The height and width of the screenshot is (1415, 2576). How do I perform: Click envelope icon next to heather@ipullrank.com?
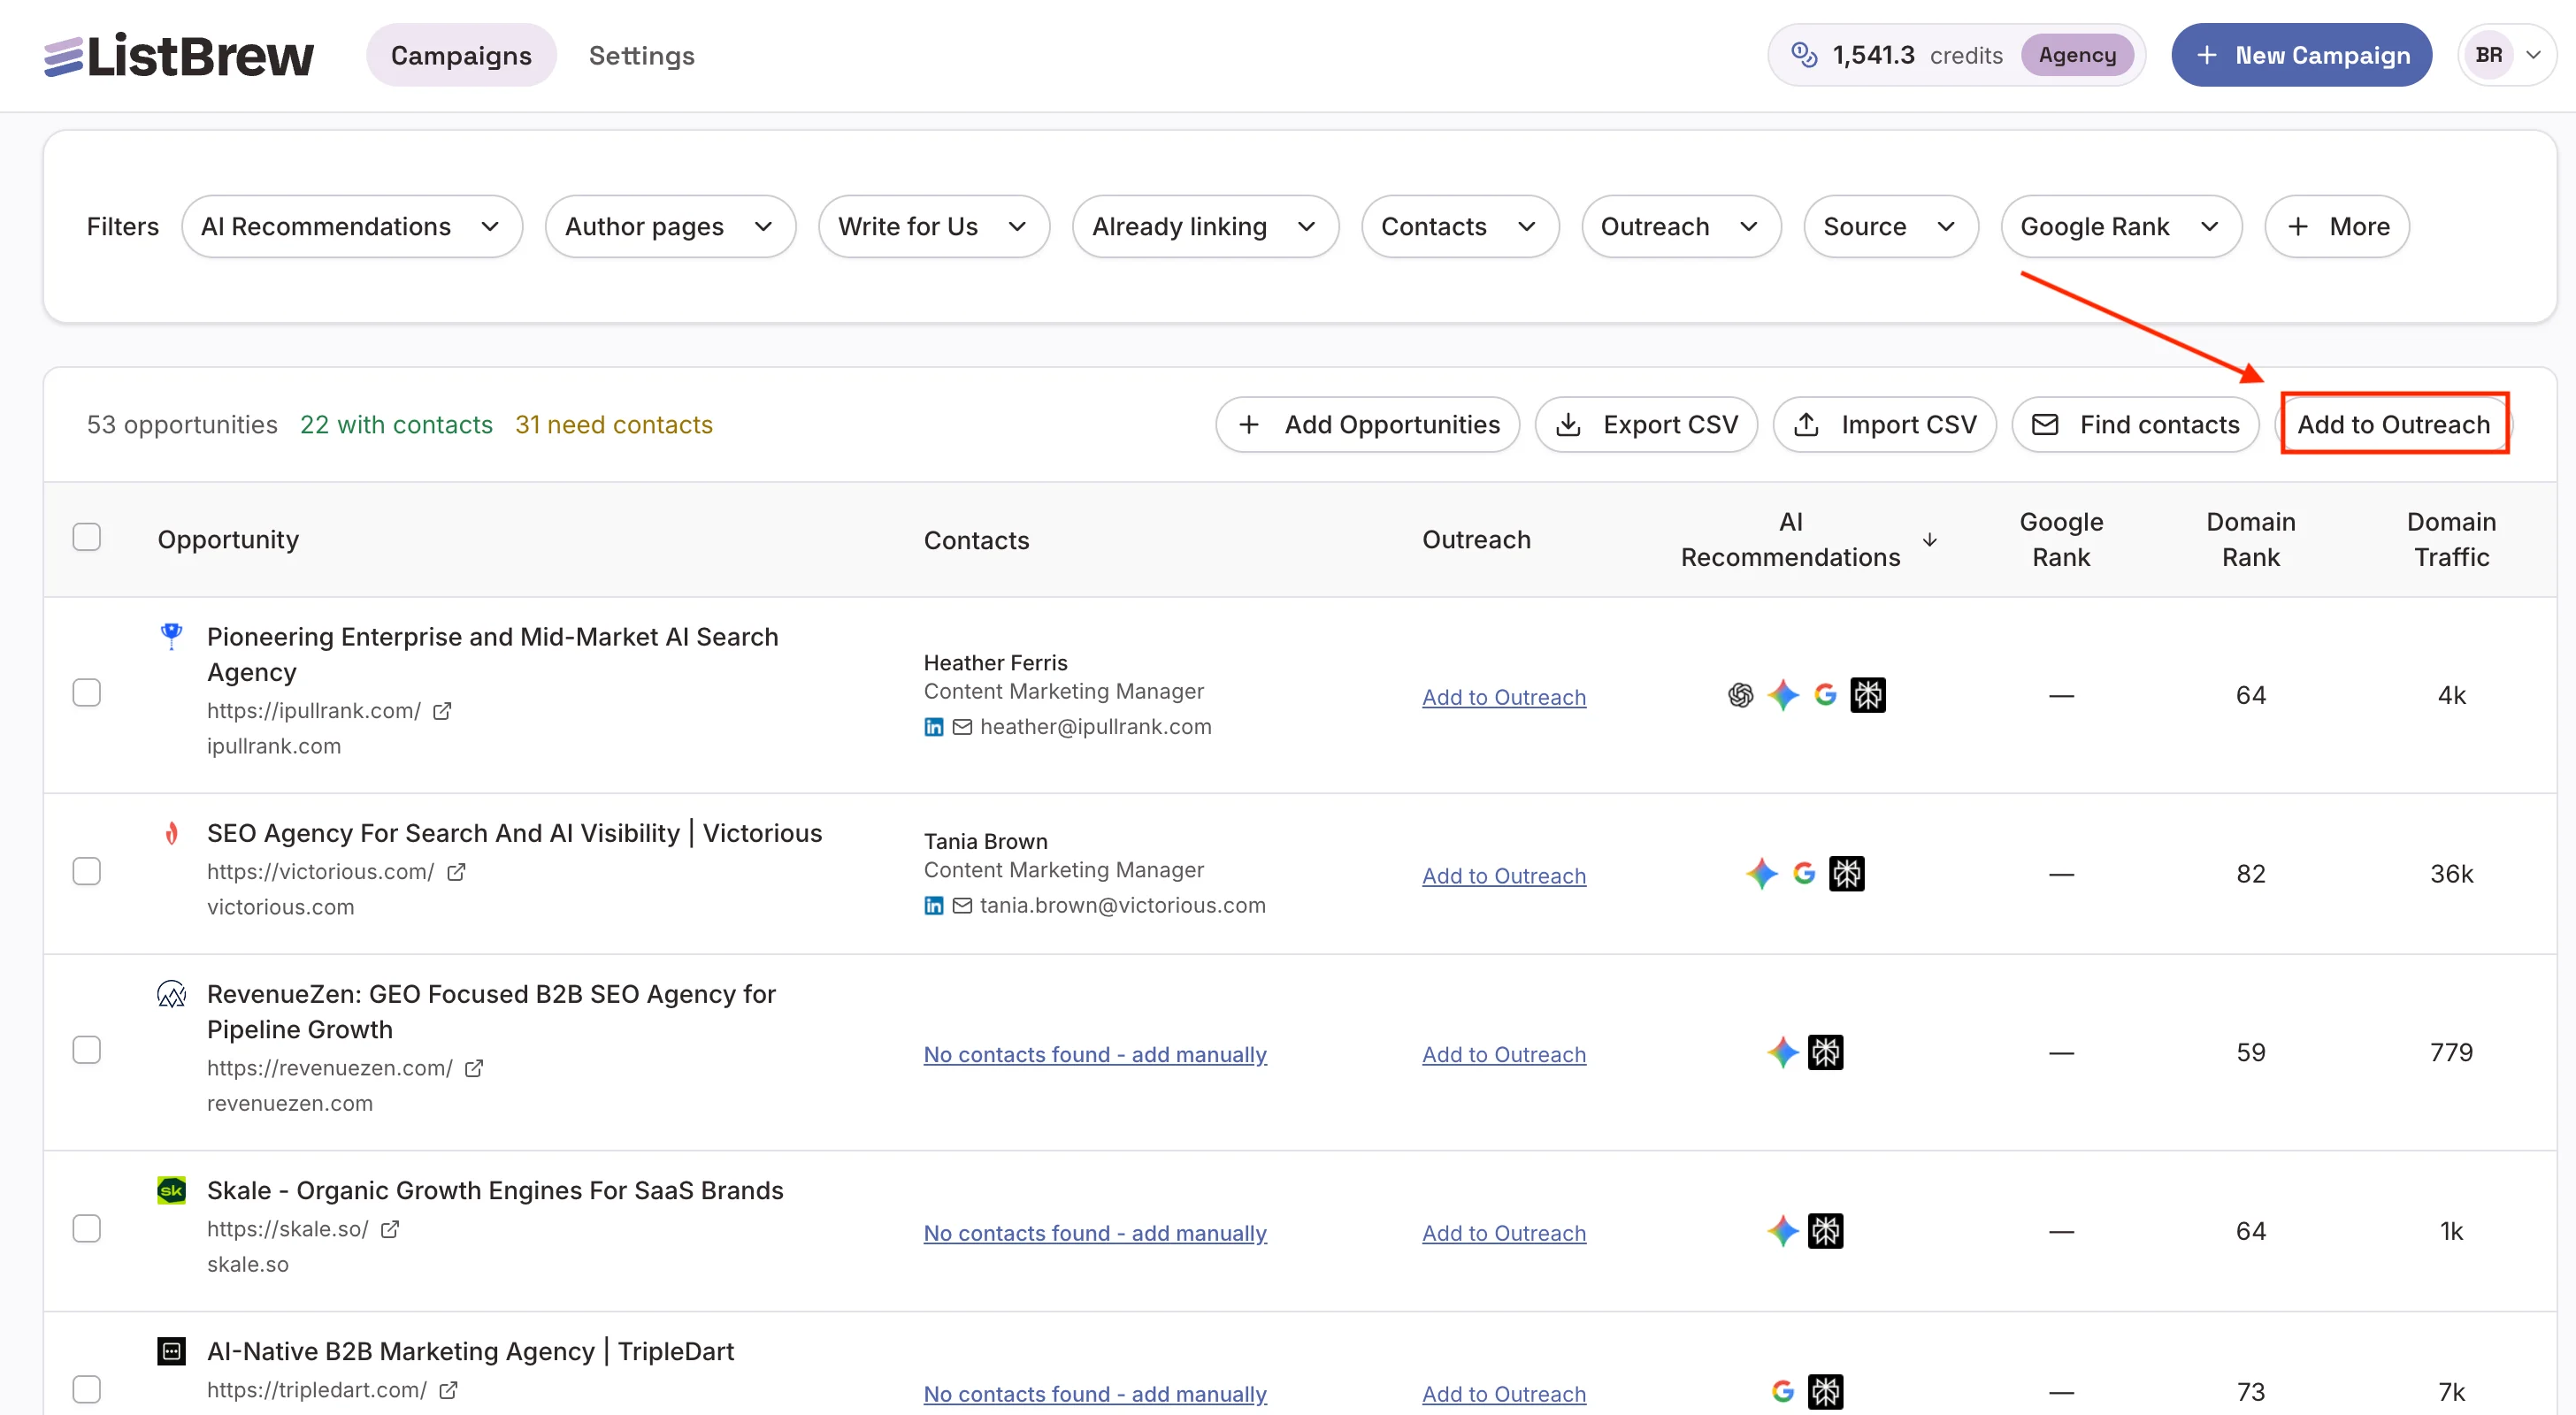pos(962,727)
